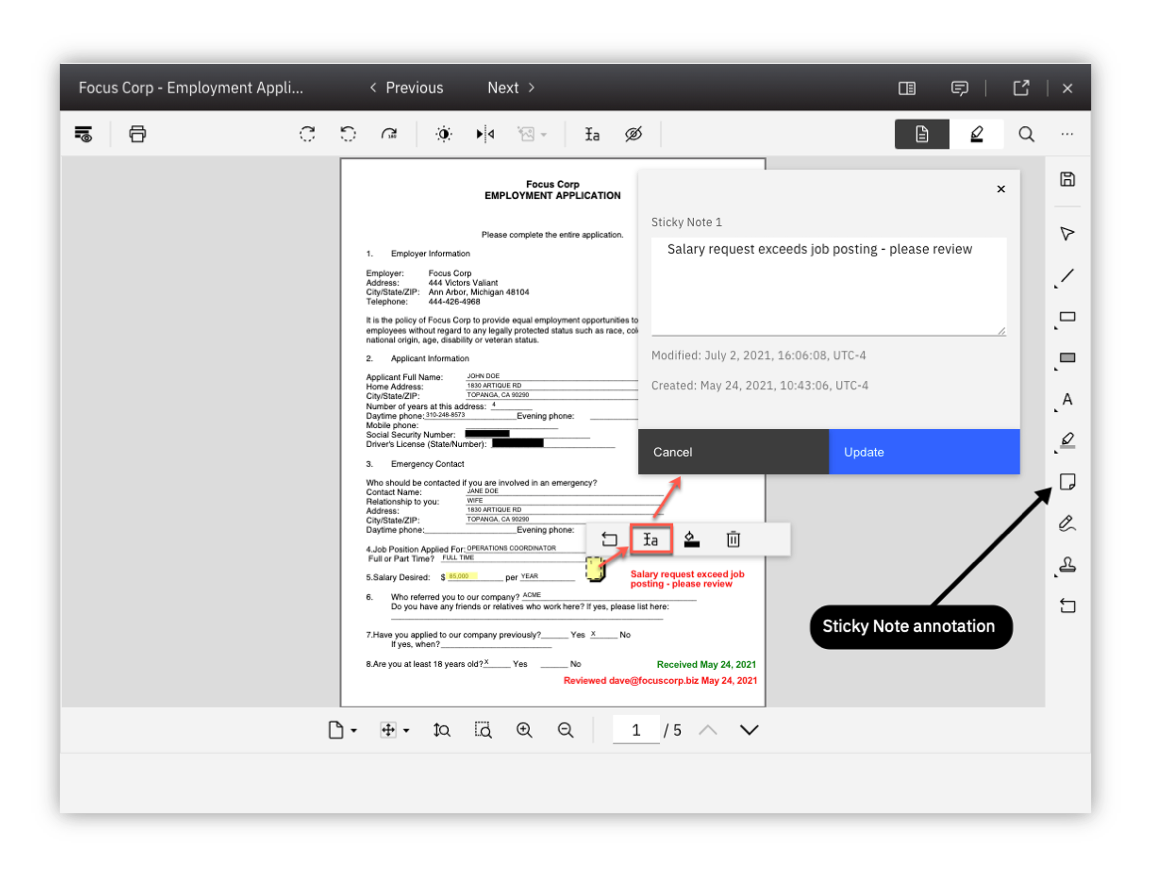Close the Sticky Note 1 dialog
This screenshot has width=1152, height=877.
tap(1001, 190)
